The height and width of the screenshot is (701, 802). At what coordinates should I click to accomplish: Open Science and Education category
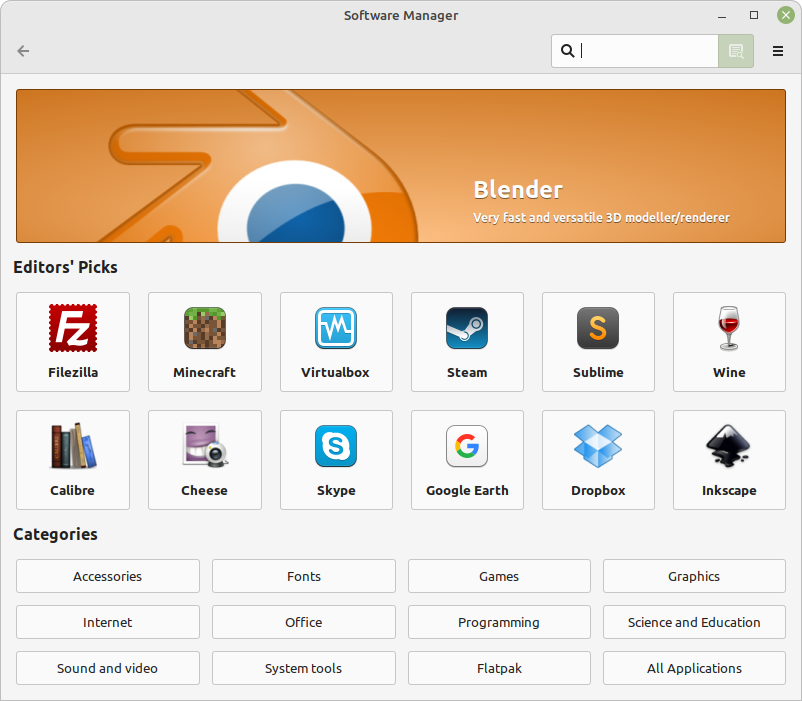coord(694,622)
